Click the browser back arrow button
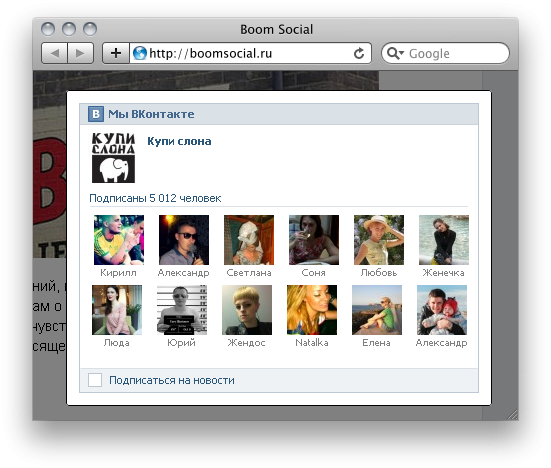This screenshot has height=468, width=551. (x=55, y=53)
